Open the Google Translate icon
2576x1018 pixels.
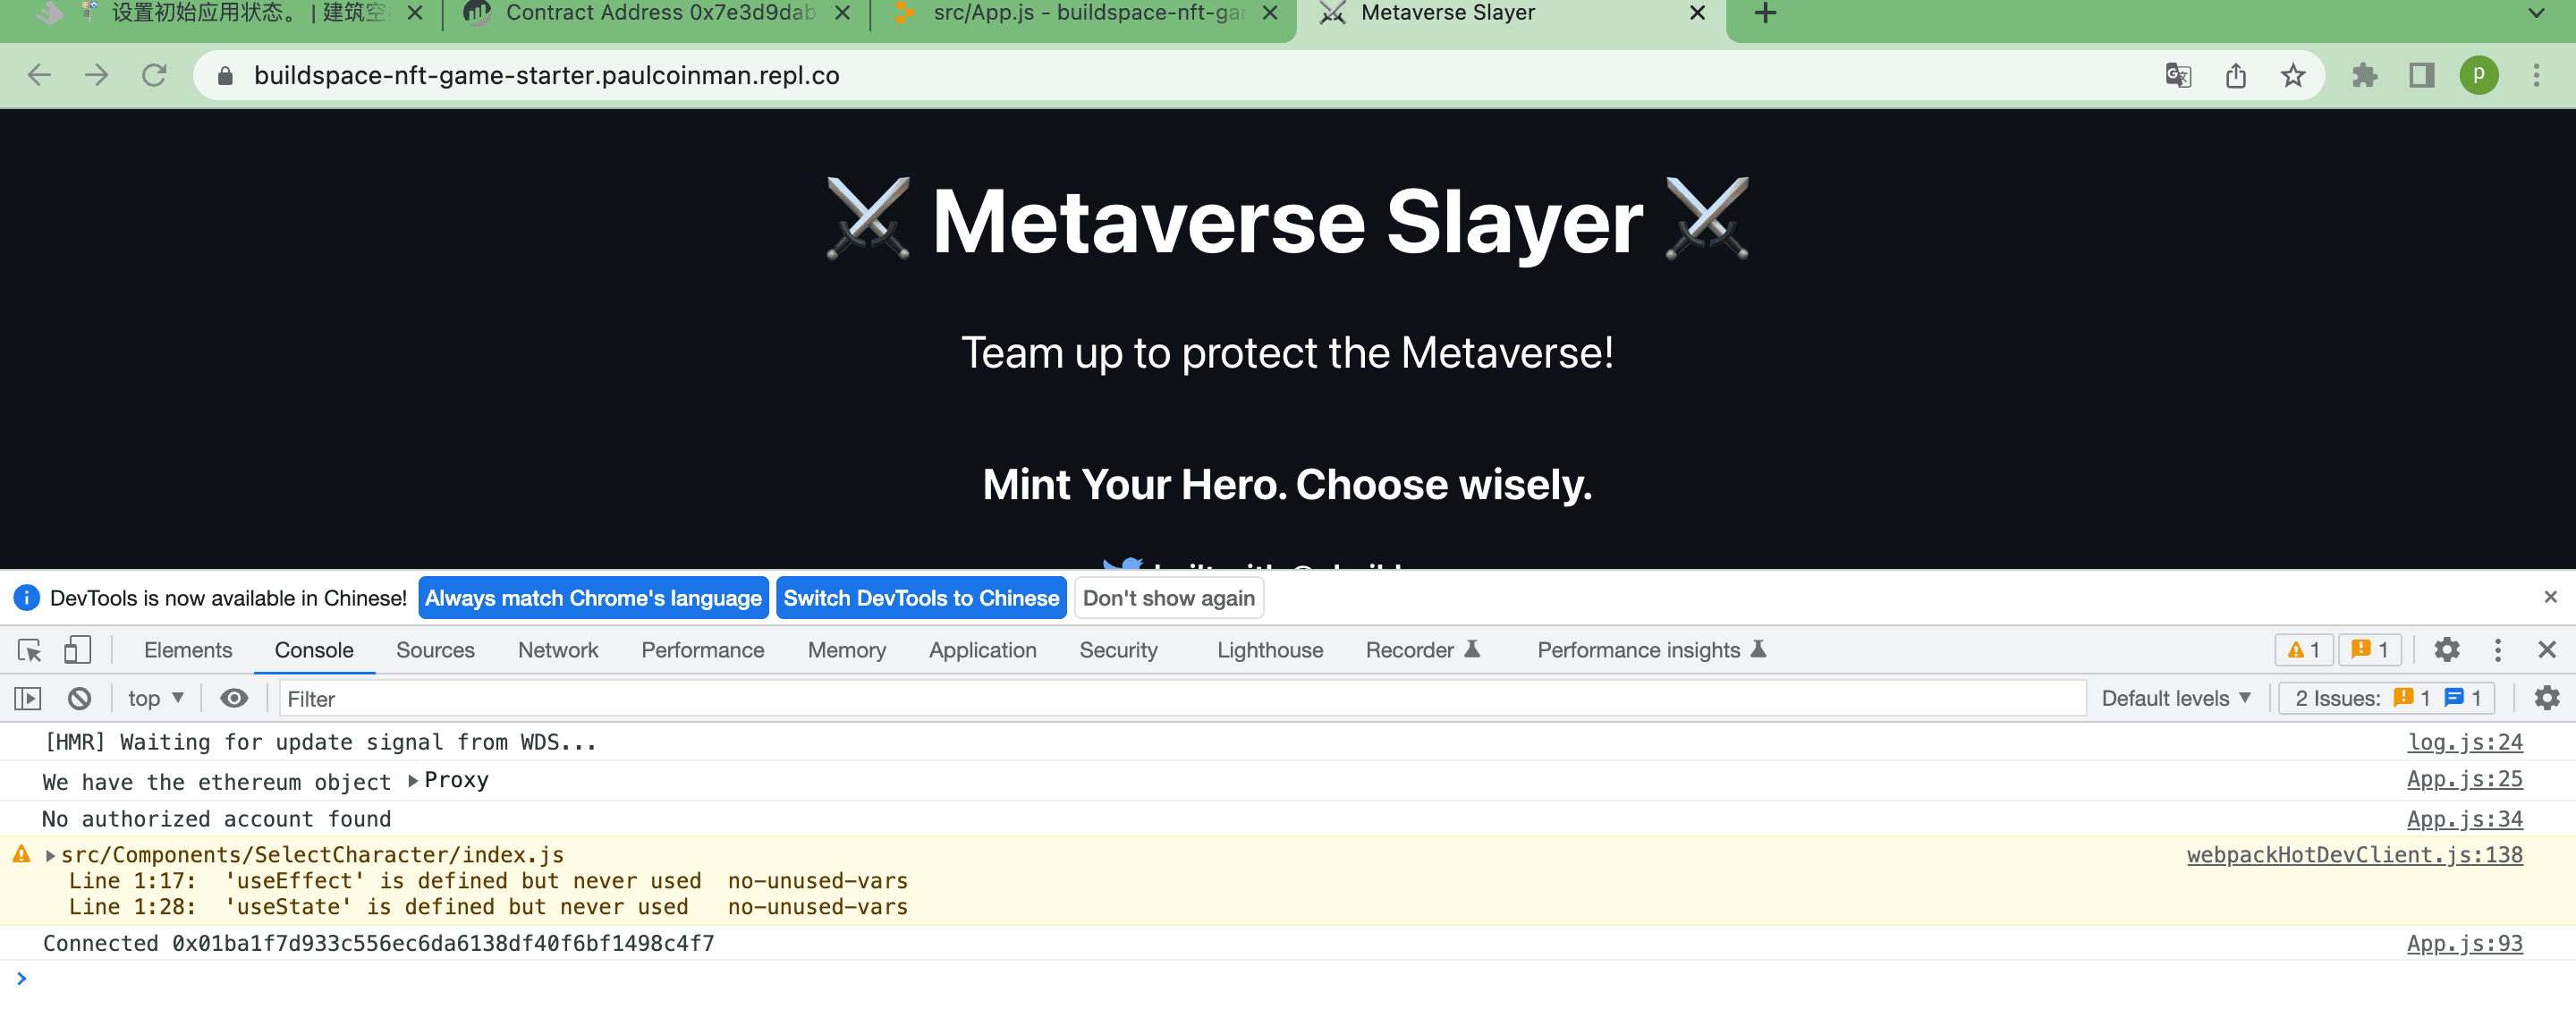tap(2178, 75)
